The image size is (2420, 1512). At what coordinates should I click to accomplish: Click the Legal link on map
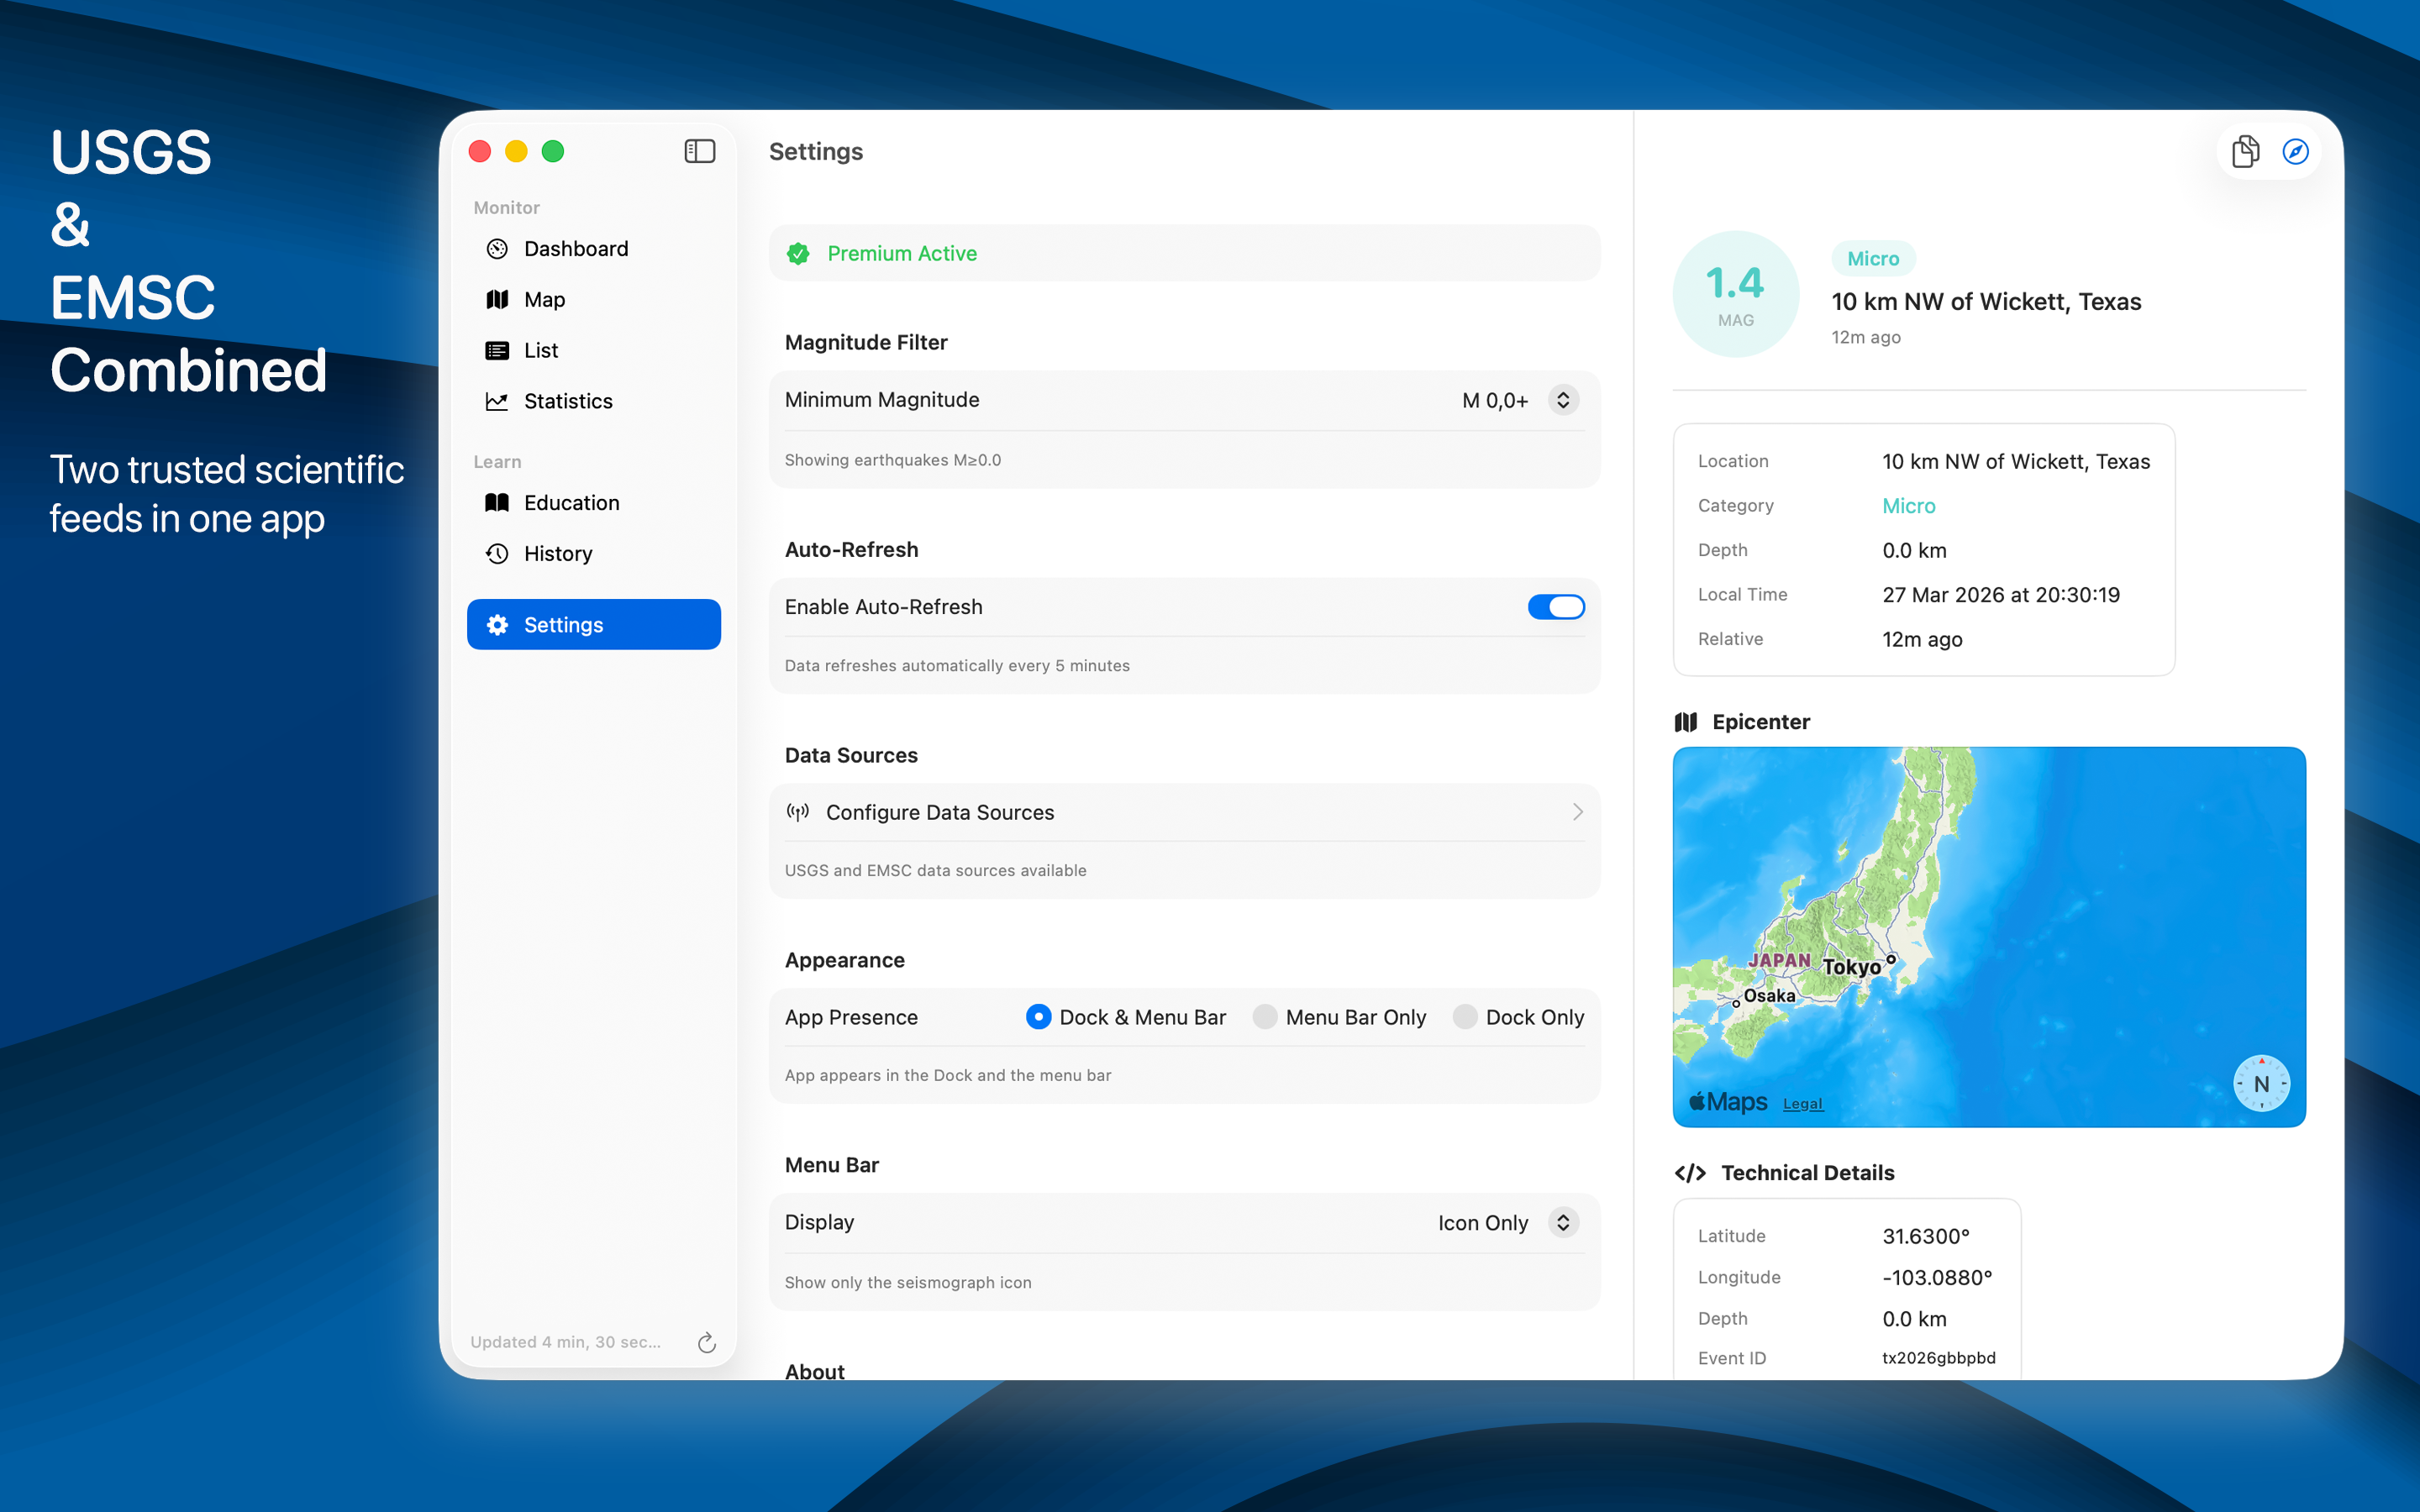tap(1802, 1104)
